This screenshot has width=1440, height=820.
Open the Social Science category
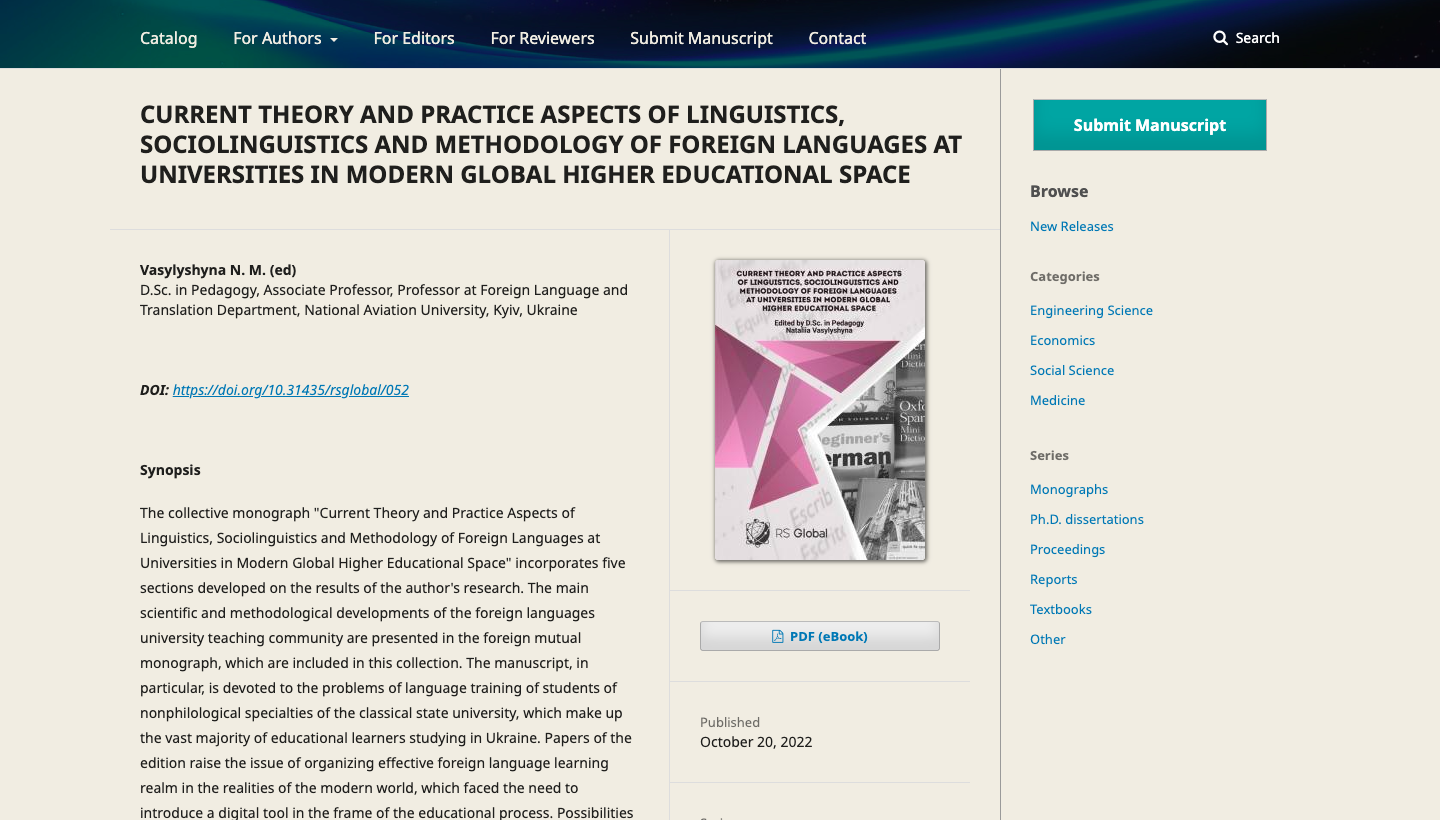1072,370
